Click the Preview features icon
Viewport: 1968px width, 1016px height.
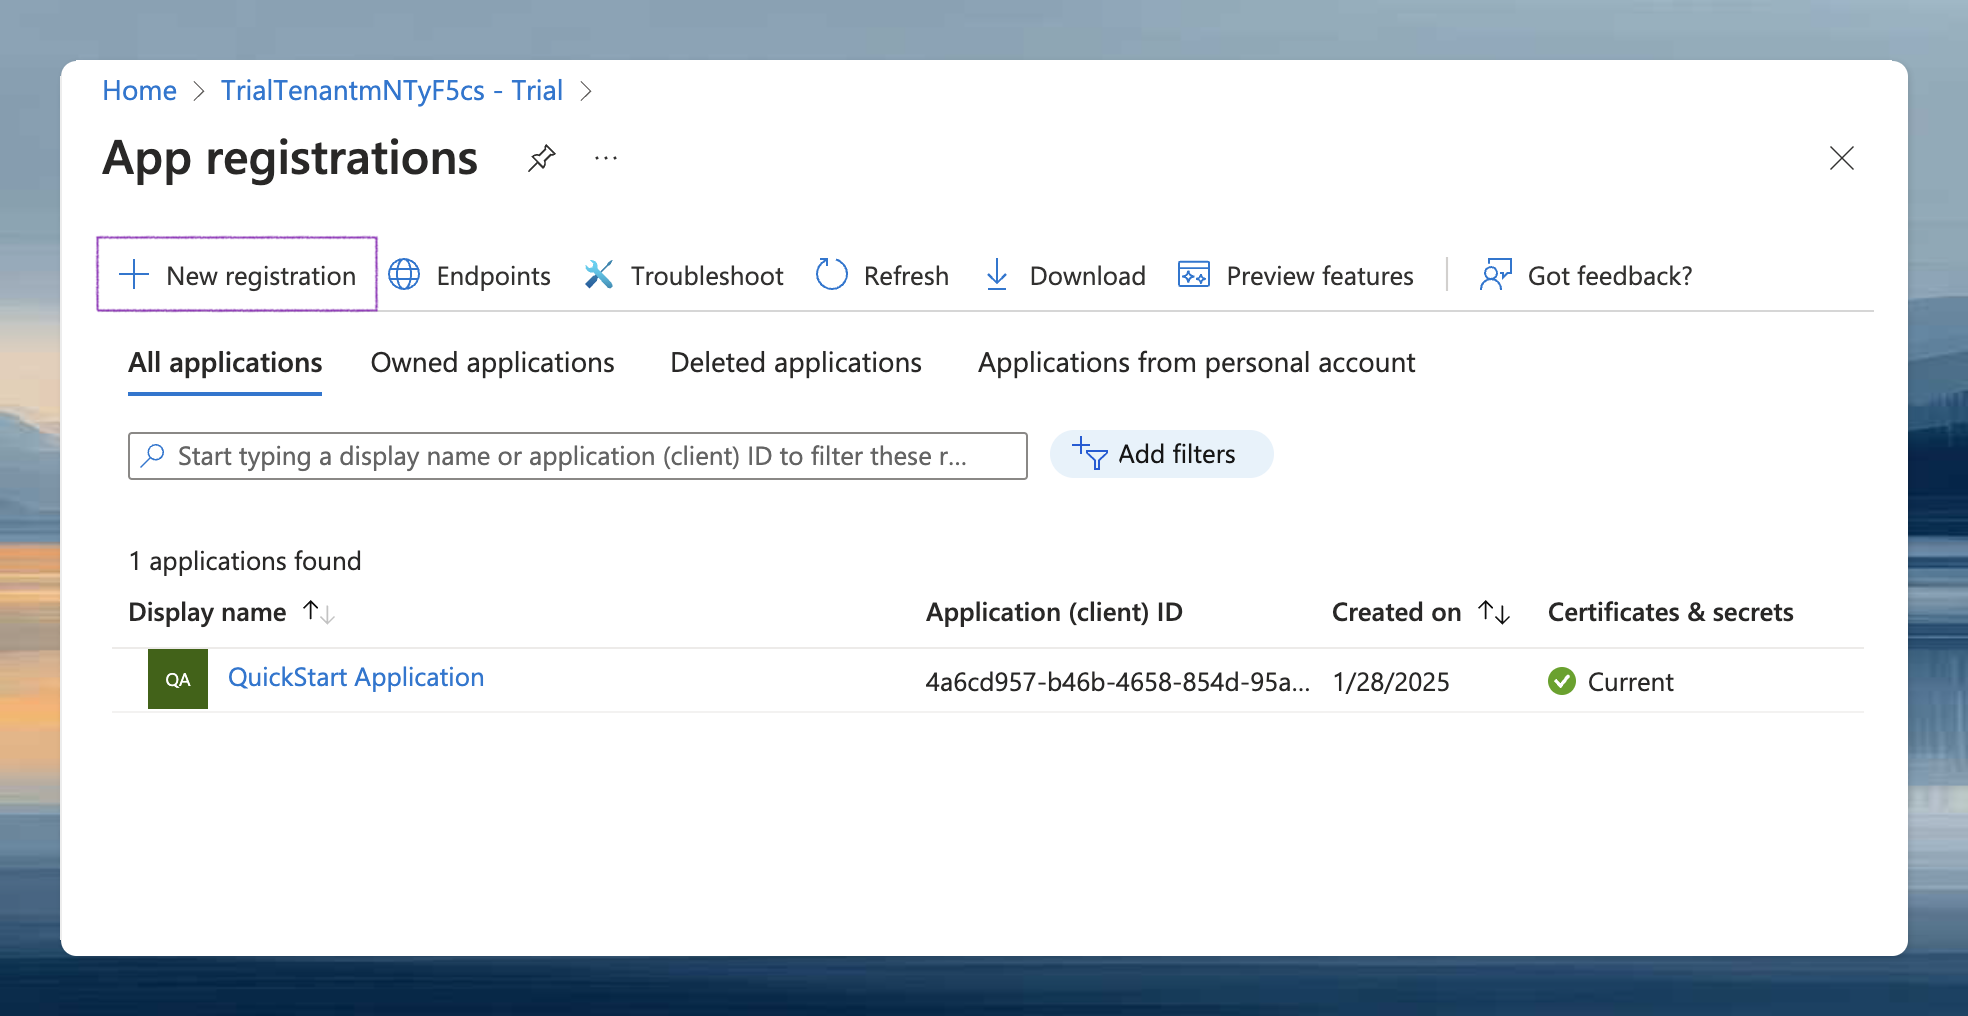point(1194,274)
